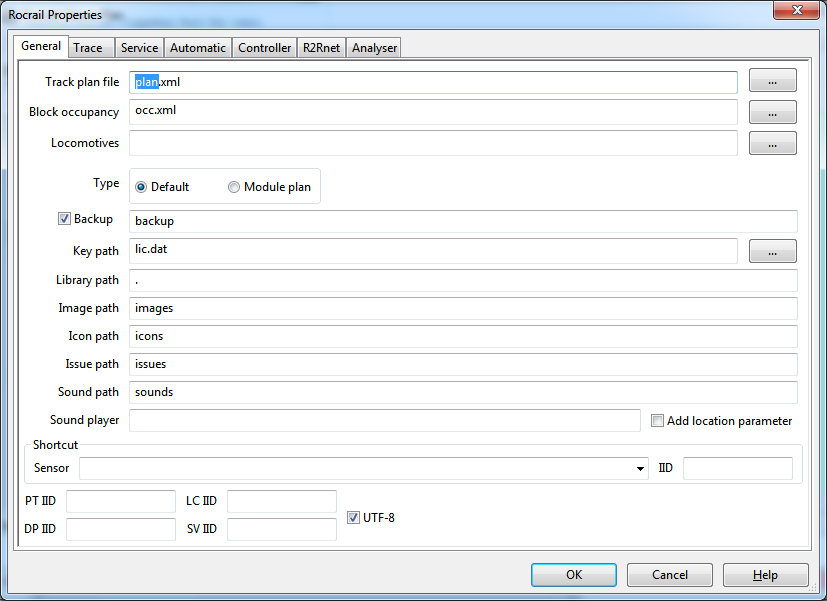Expand the Shortcut Sensor dropdown
This screenshot has height=601, width=827.
click(x=640, y=468)
